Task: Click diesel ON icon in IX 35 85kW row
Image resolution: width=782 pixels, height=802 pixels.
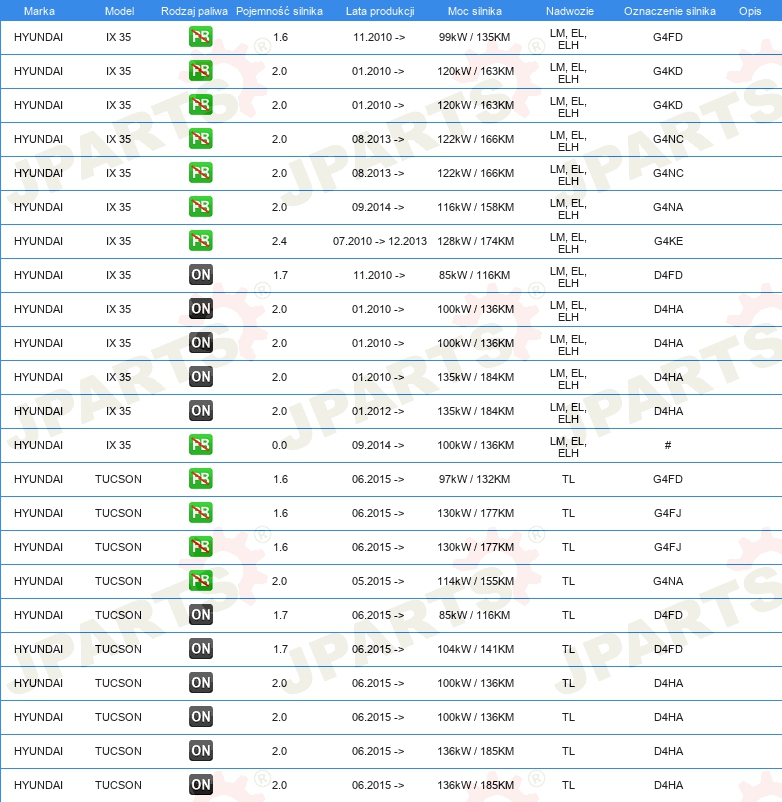Action: [x=200, y=275]
